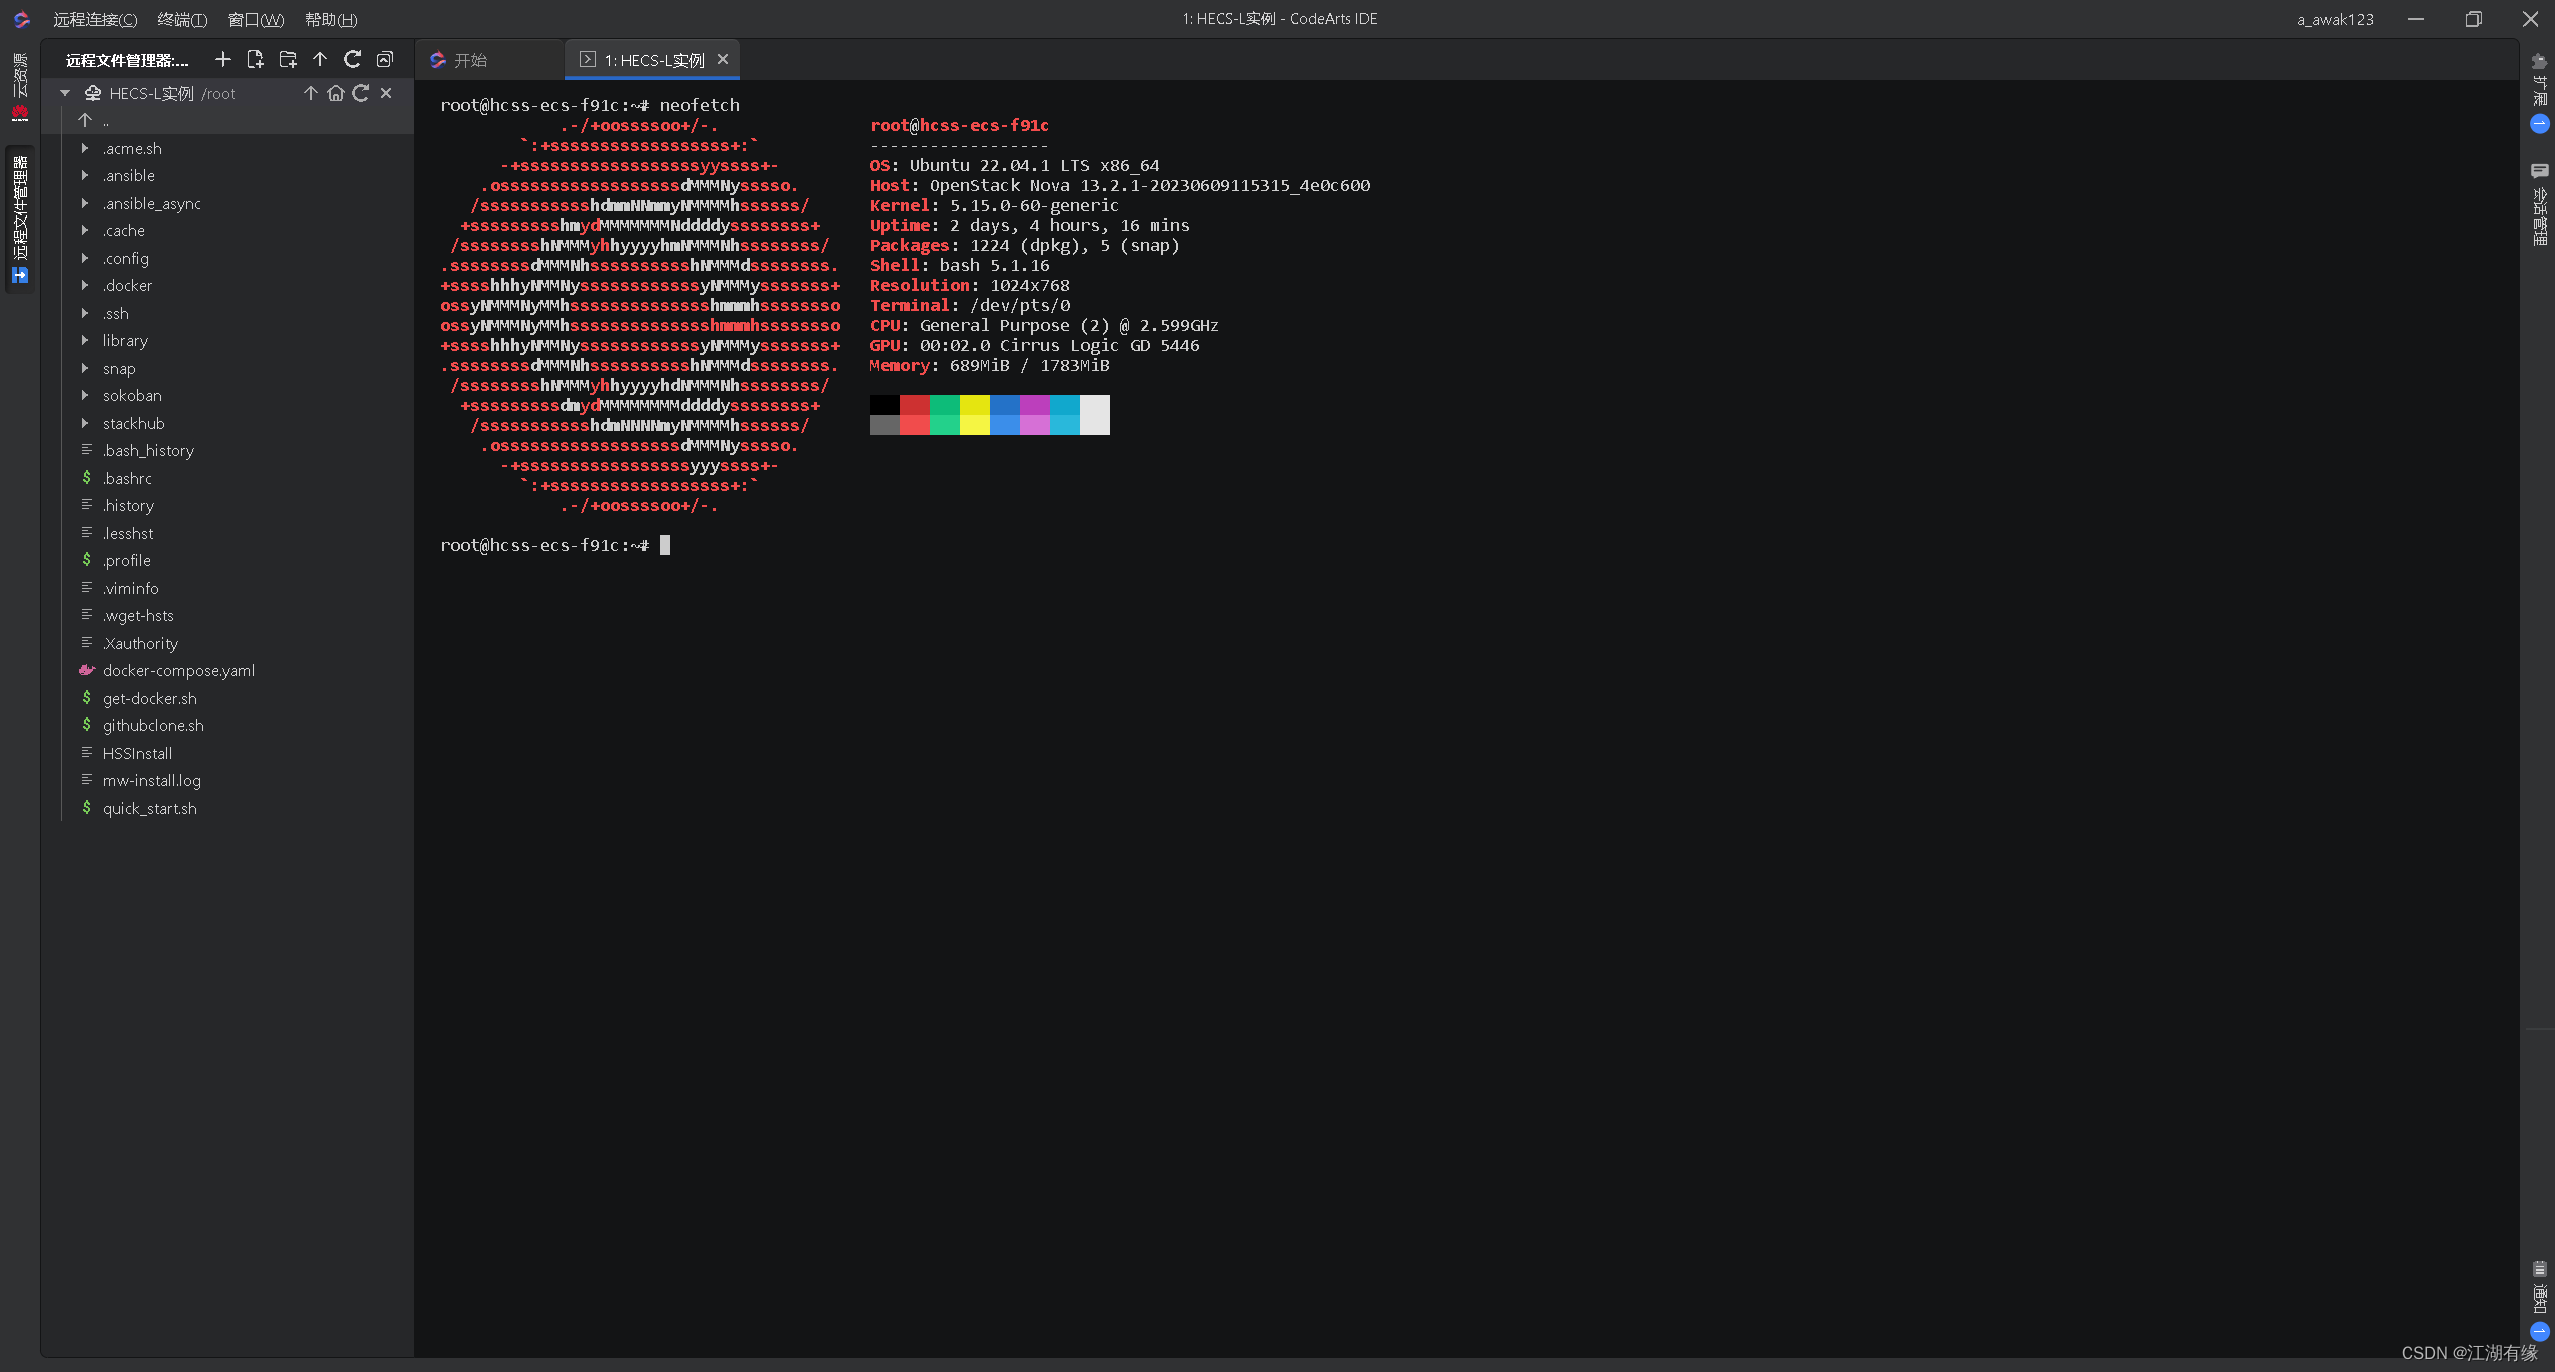Click the up arrow on the HECS-L实例 row

point(311,93)
